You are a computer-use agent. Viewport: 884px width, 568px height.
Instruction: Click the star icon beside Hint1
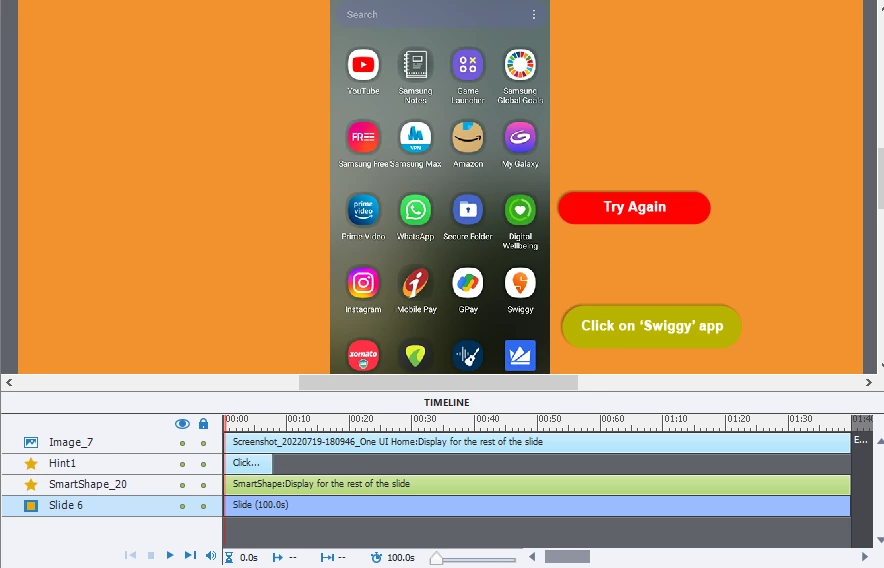pyautogui.click(x=31, y=464)
